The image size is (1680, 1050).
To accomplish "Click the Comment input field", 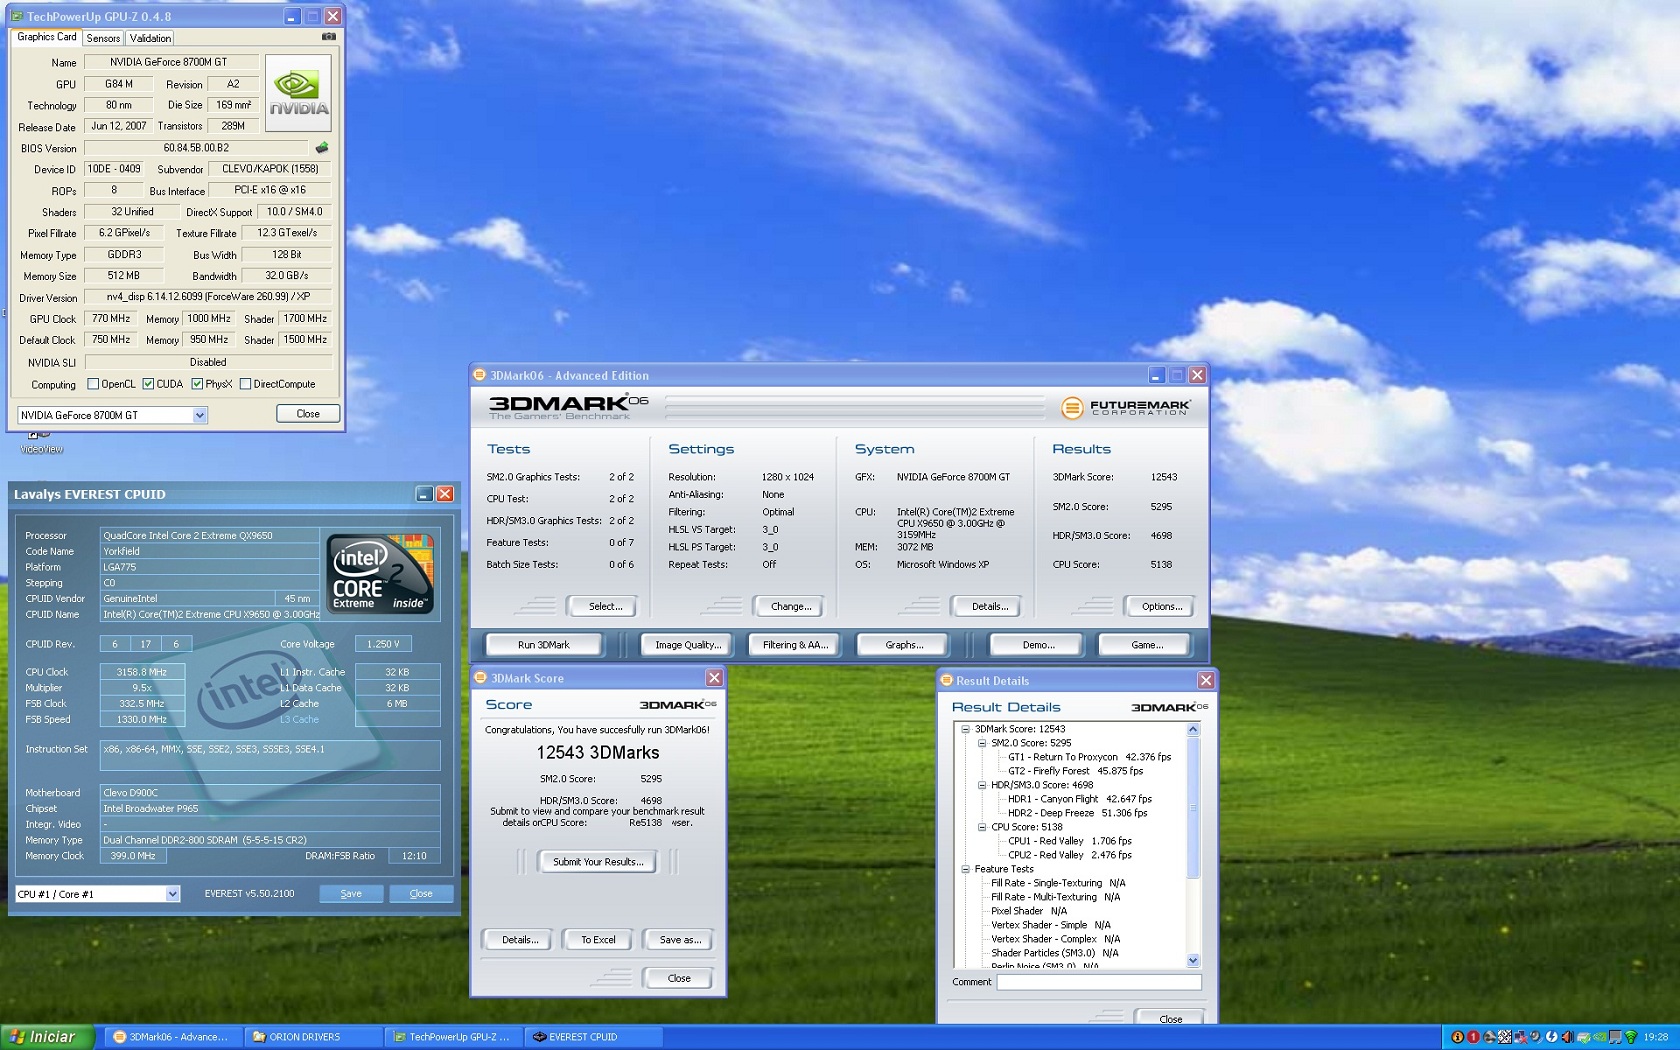I will pyautogui.click(x=1098, y=982).
